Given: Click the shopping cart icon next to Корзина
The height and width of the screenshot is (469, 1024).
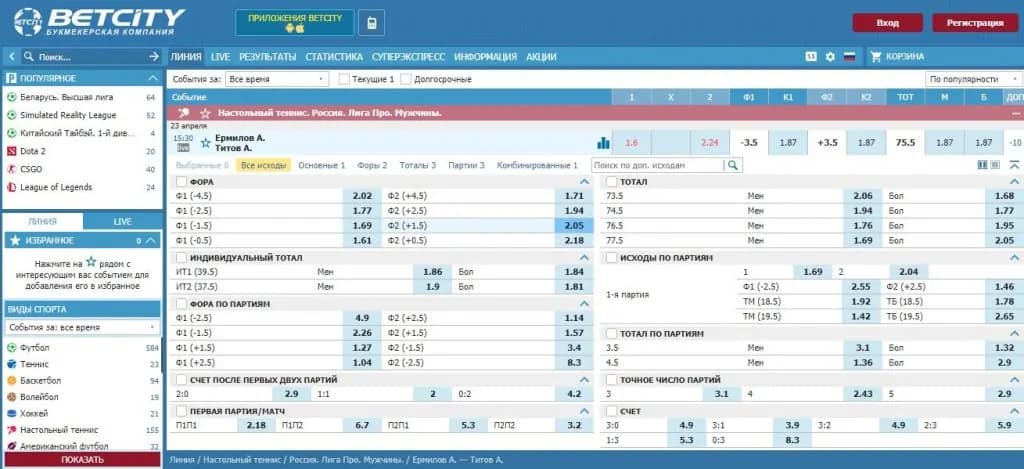Looking at the screenshot, I should point(876,57).
